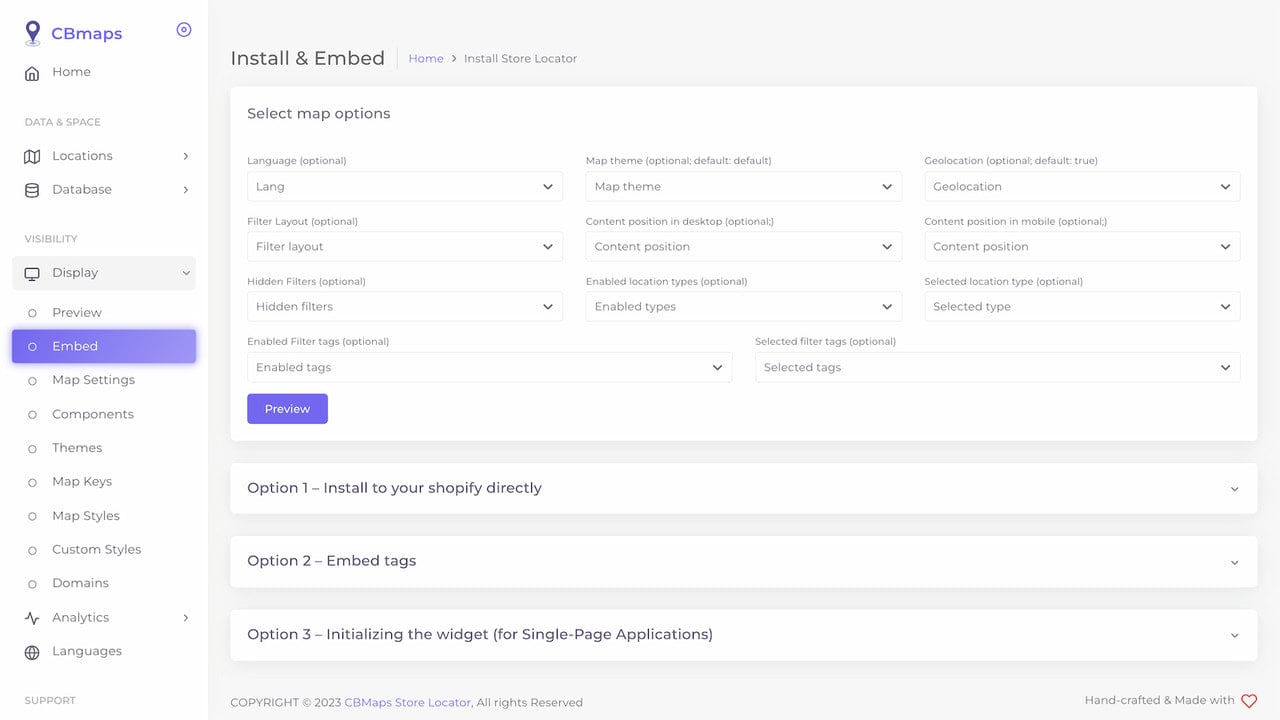Open the Enabled tags dropdown
Screen dimensions: 1280x720
[x=489, y=367]
